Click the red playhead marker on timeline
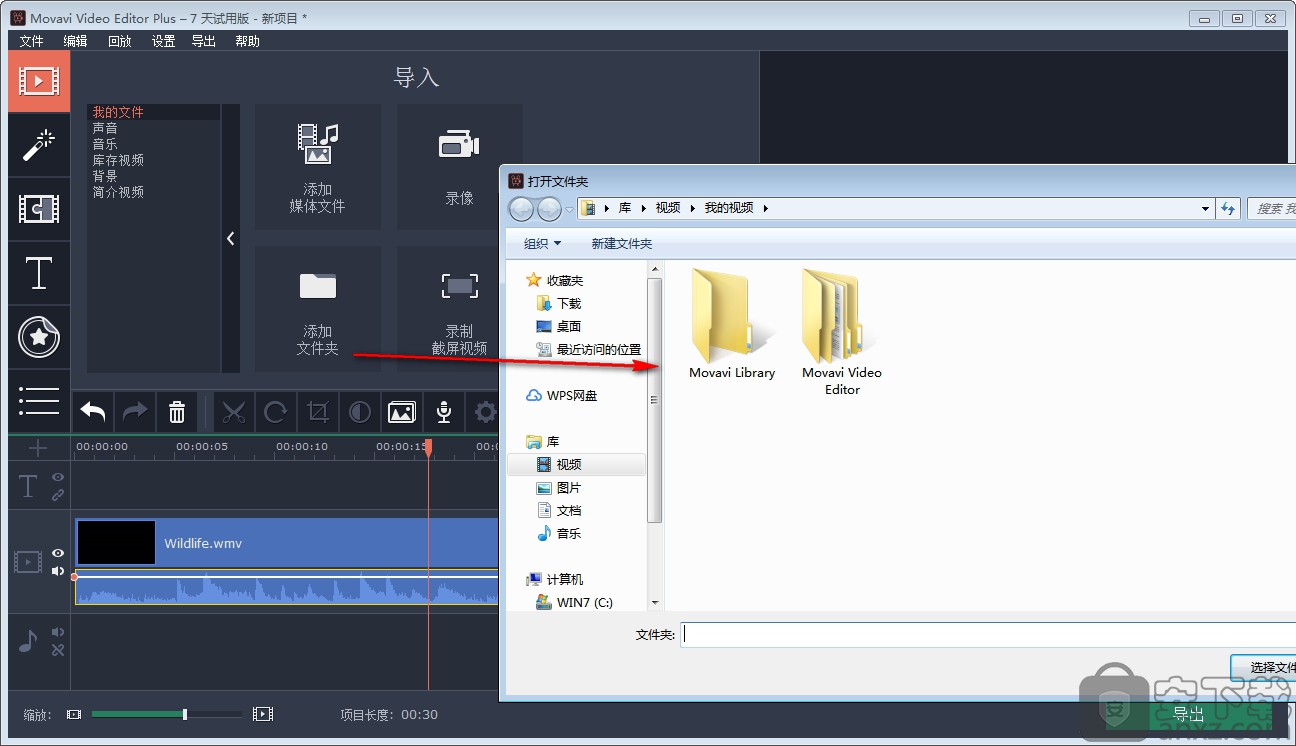The image size is (1296, 746). [x=429, y=448]
